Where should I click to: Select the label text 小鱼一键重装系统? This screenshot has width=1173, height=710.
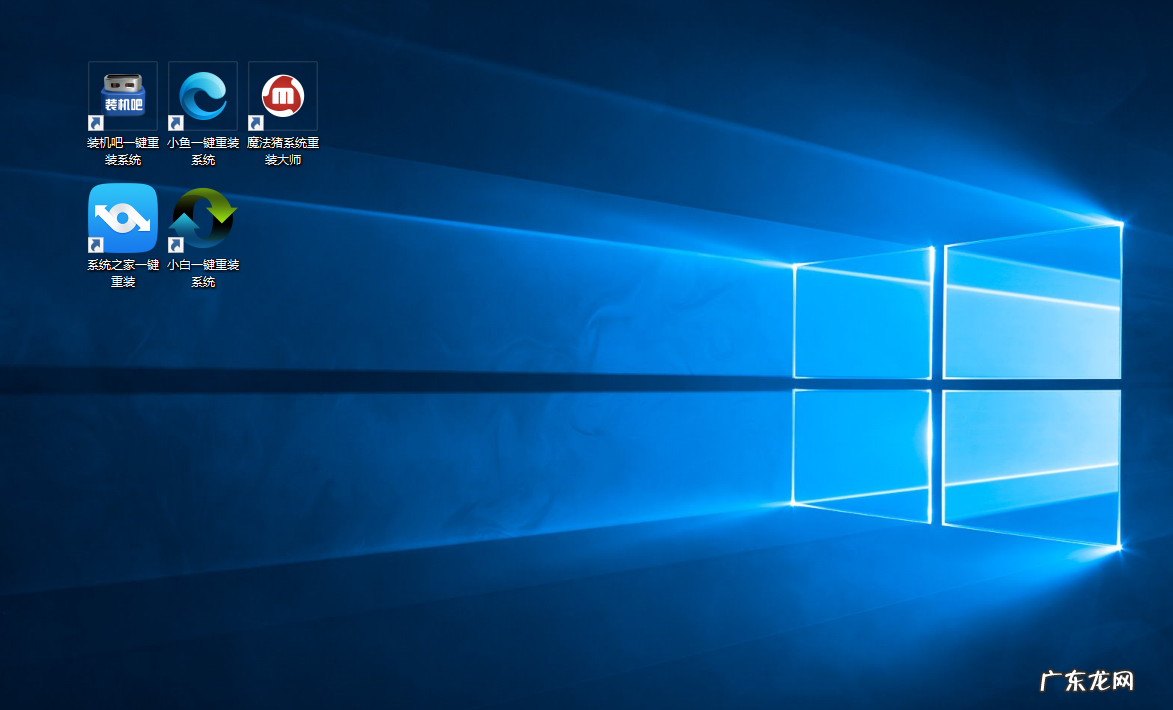pyautogui.click(x=202, y=150)
